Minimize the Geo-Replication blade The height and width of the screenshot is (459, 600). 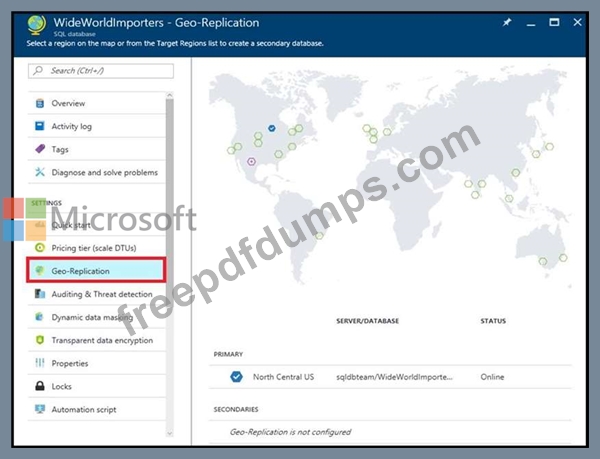click(531, 24)
